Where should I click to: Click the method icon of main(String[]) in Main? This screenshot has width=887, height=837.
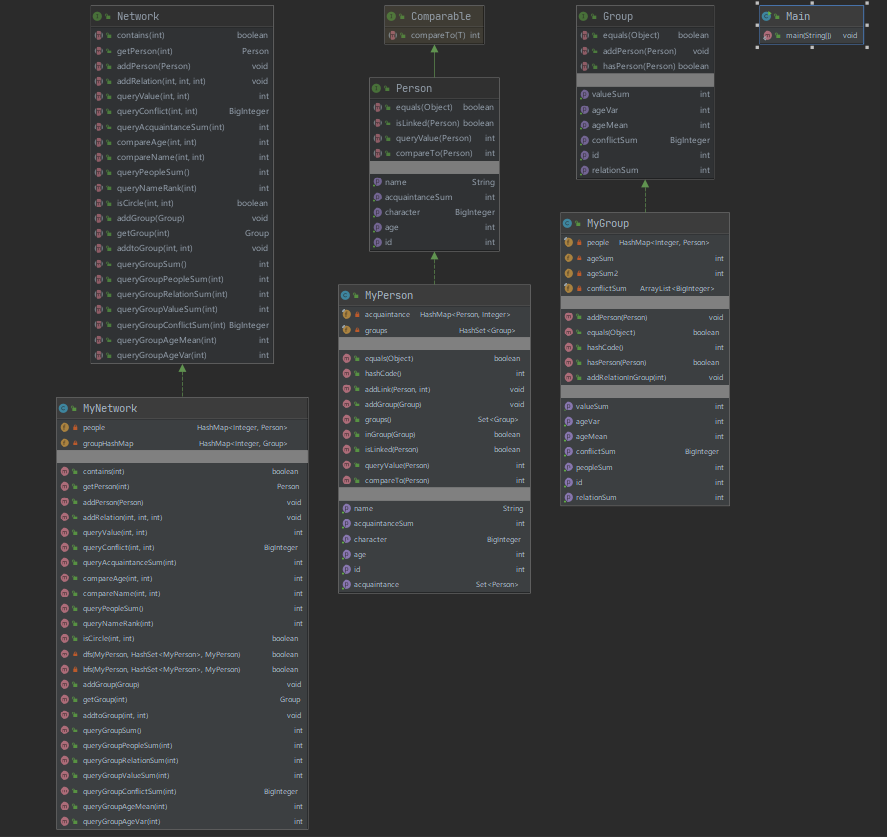coord(767,35)
